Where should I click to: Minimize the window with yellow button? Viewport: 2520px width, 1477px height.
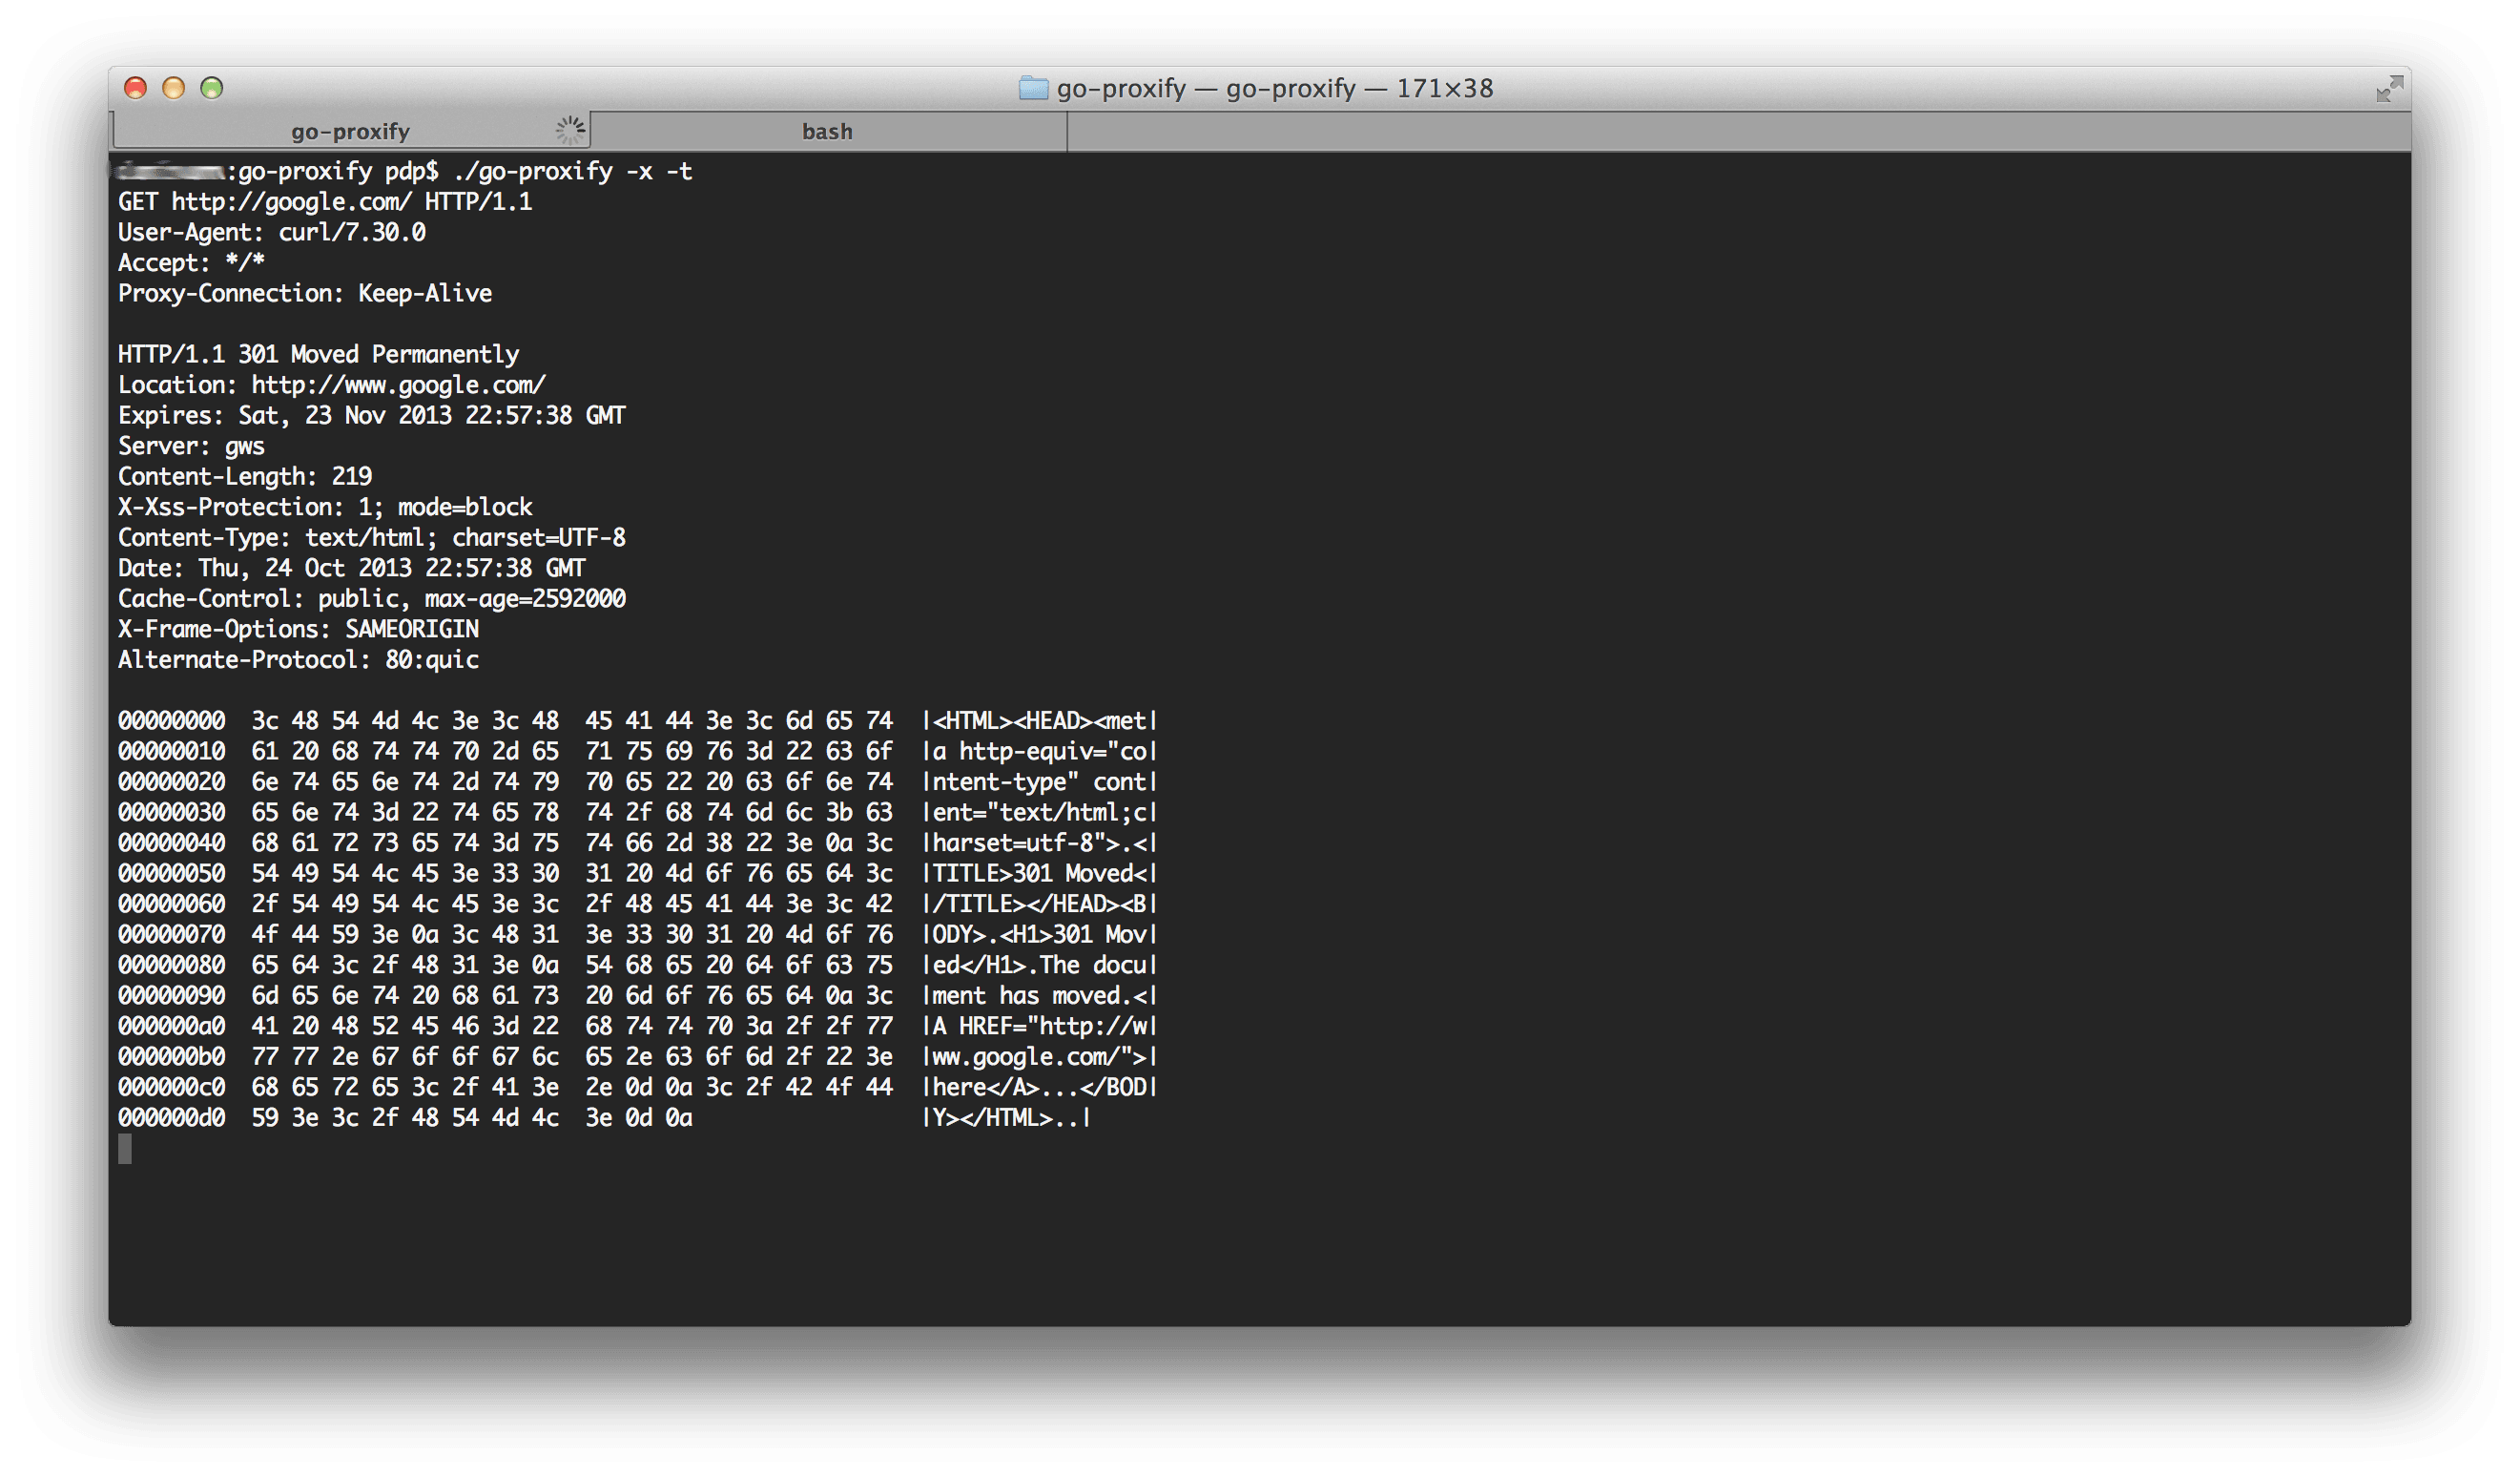point(173,88)
